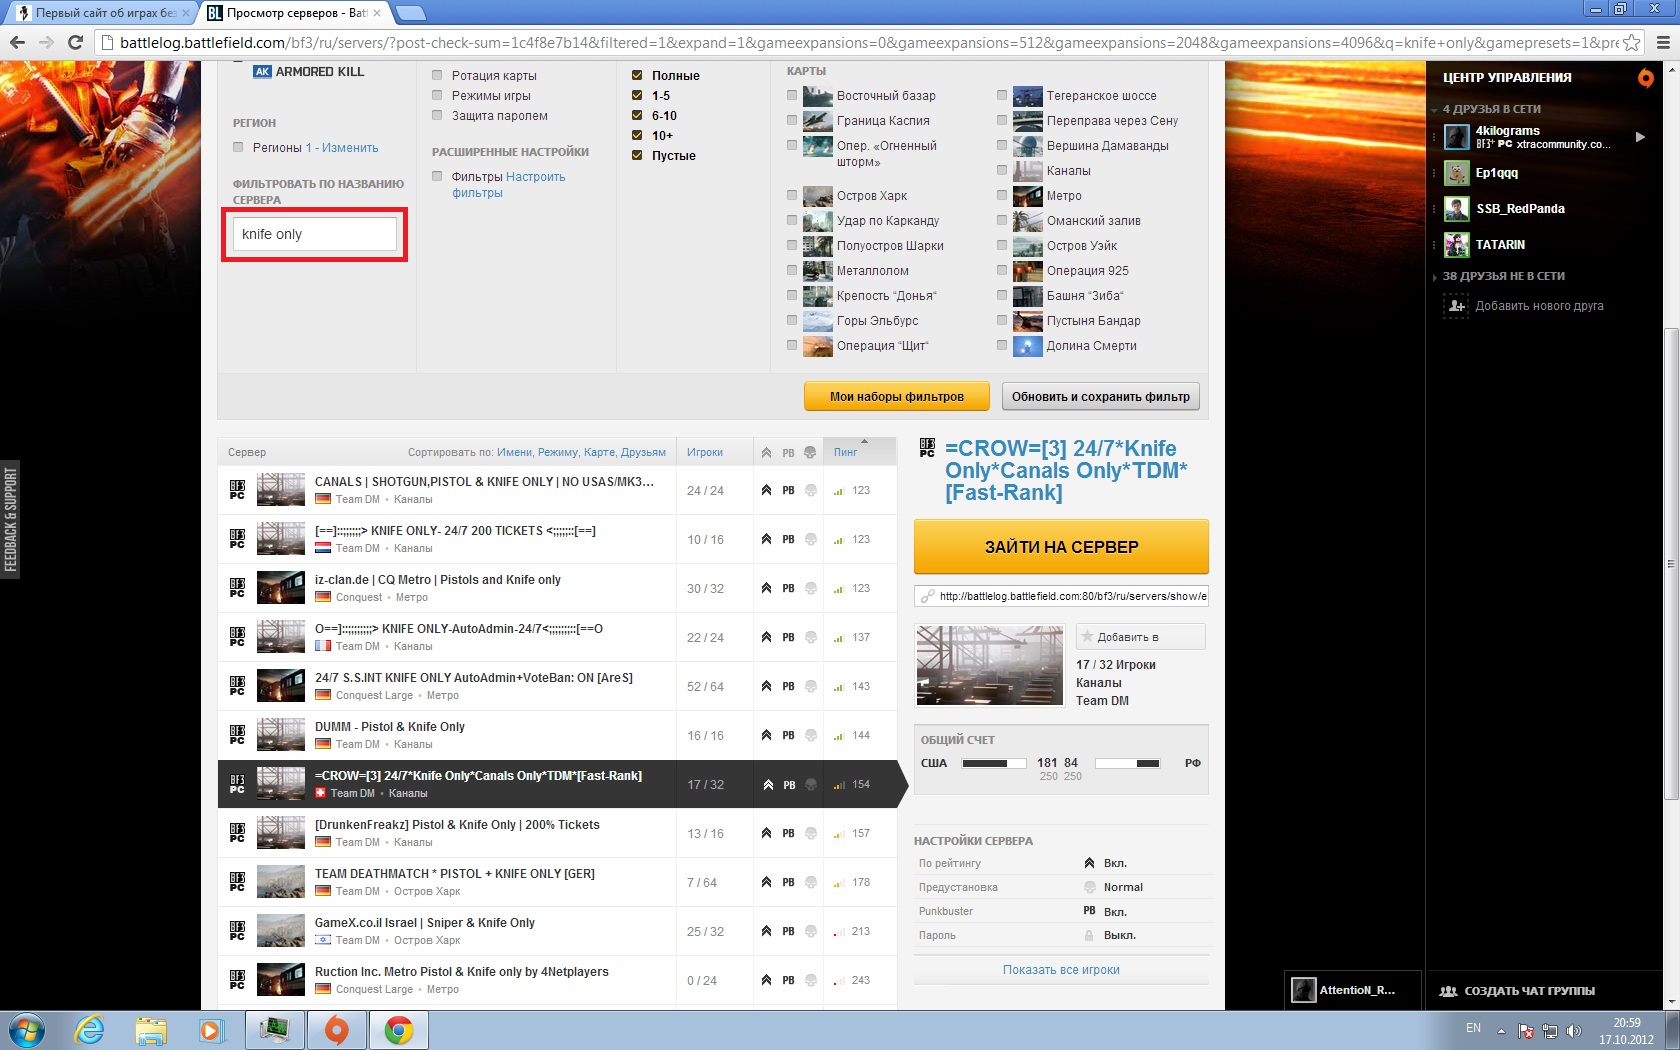Open the Chrome menu icon
The height and width of the screenshot is (1050, 1680).
point(1663,42)
